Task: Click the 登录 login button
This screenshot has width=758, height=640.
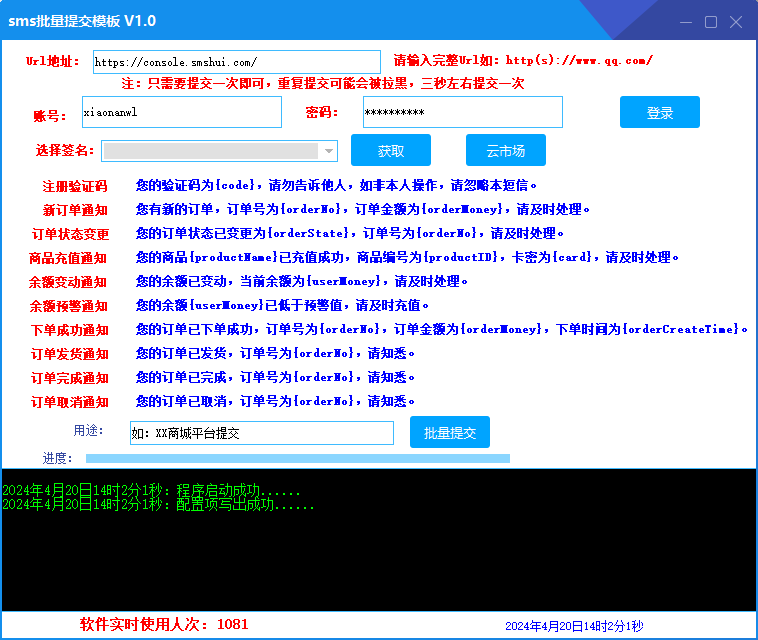Action: [659, 112]
